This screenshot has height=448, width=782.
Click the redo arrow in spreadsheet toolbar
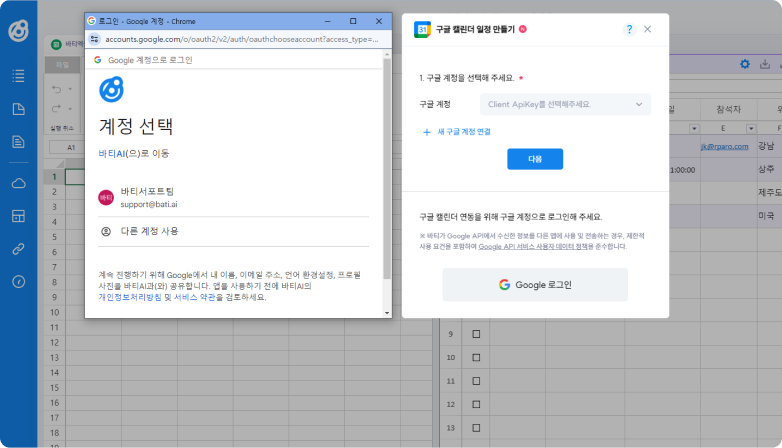56,108
